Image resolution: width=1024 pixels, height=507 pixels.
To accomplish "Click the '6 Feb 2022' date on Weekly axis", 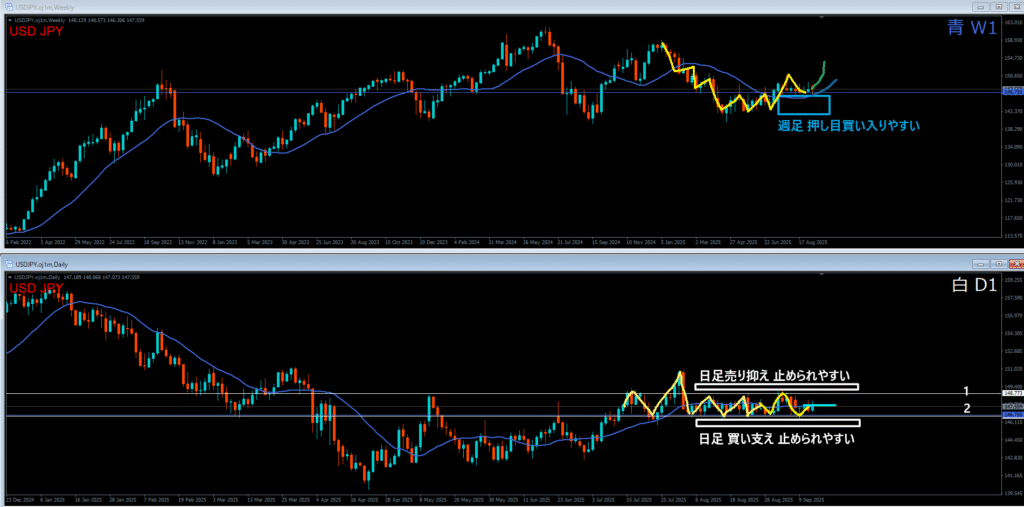I will [18, 242].
